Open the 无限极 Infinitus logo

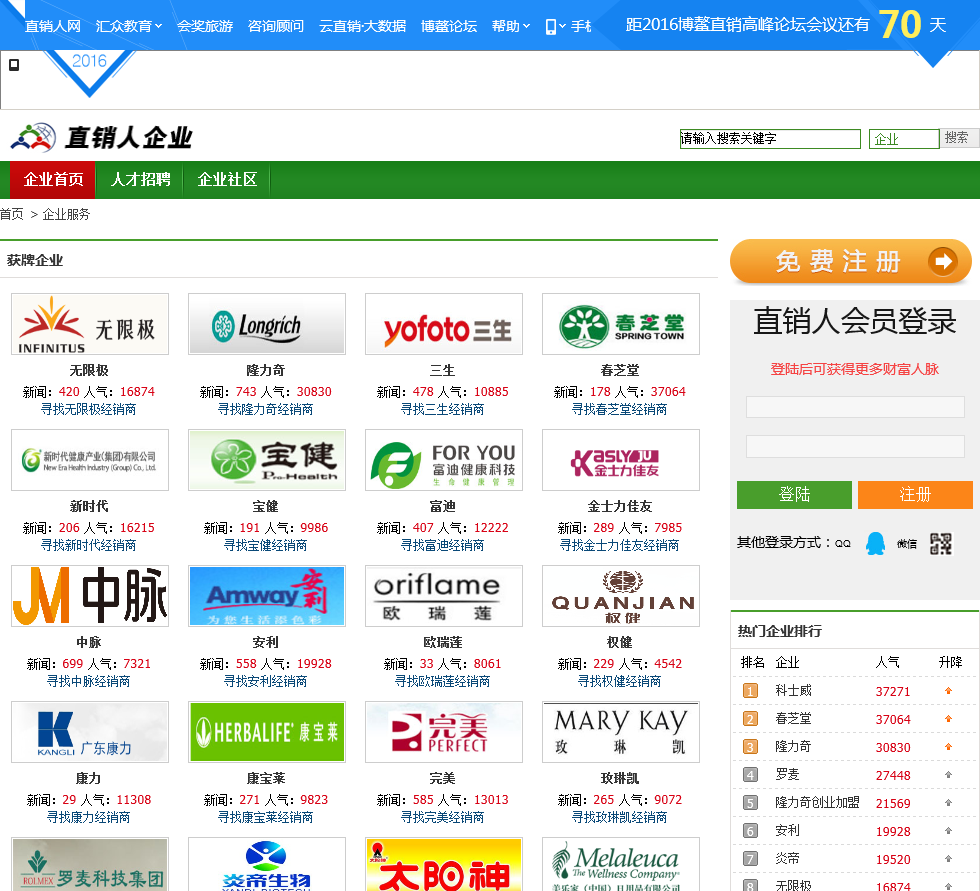(x=90, y=324)
